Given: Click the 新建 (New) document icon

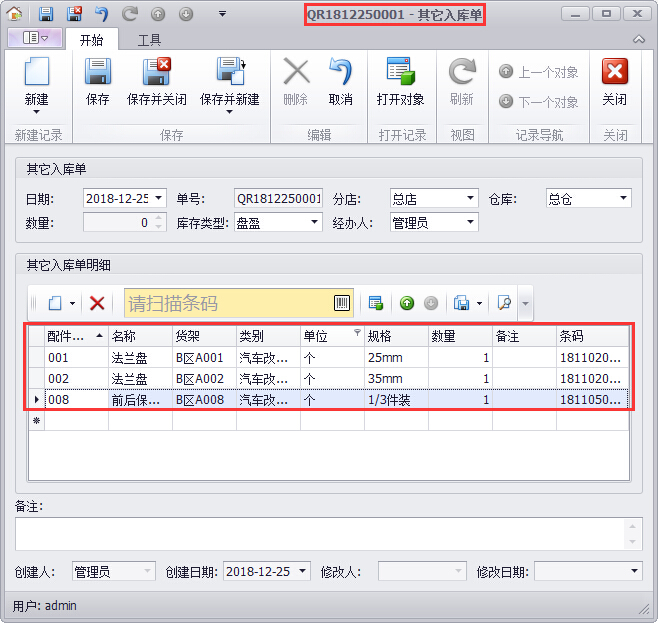Looking at the screenshot, I should (x=36, y=73).
